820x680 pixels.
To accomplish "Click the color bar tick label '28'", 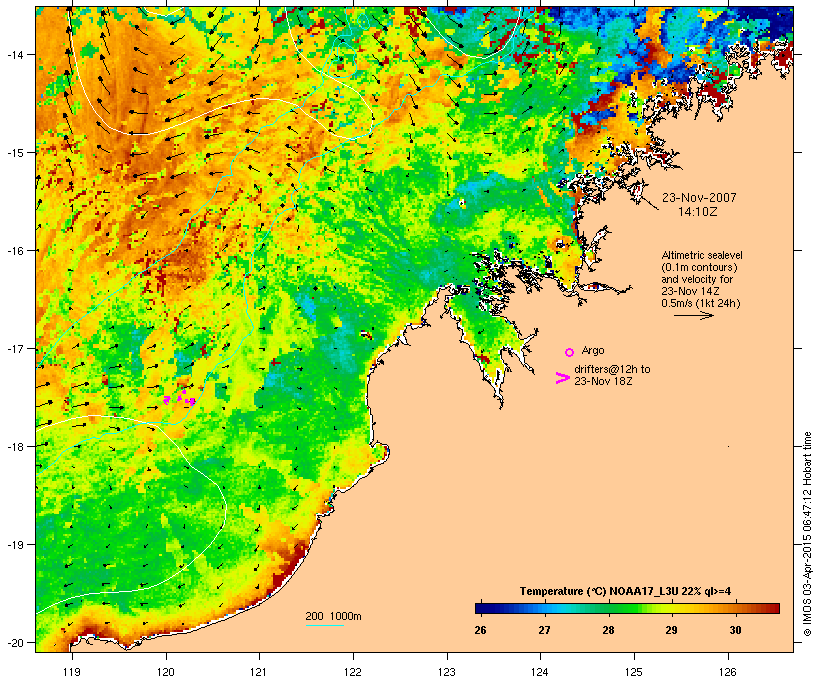I will 608,630.
